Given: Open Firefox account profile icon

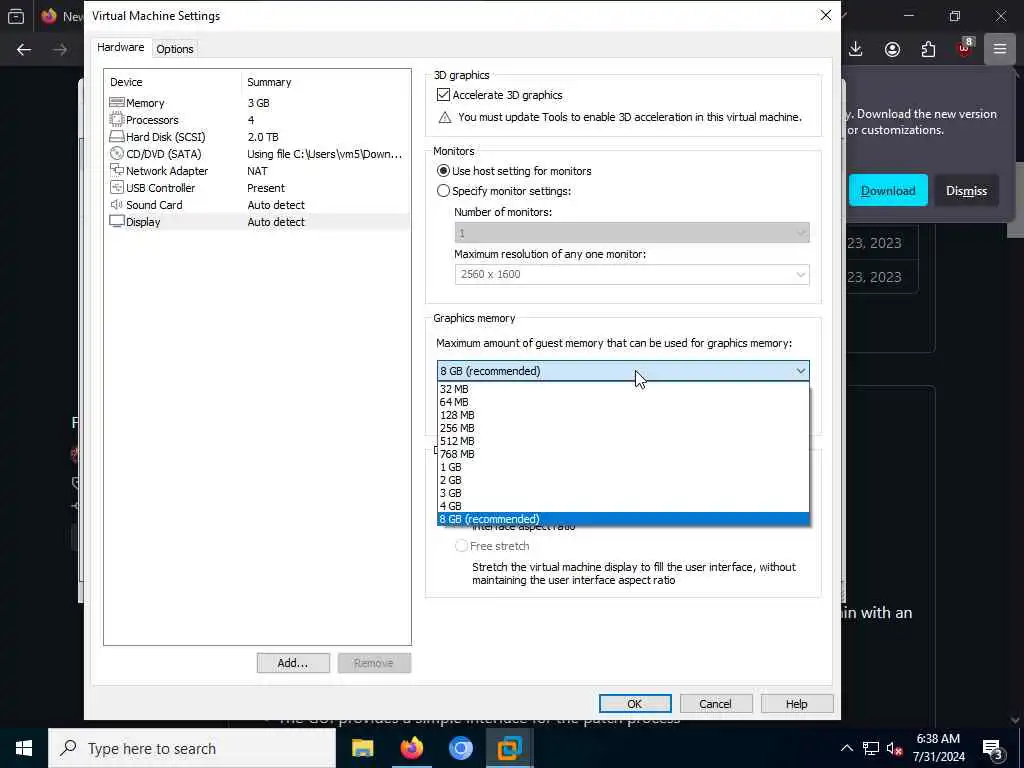Looking at the screenshot, I should (x=892, y=49).
